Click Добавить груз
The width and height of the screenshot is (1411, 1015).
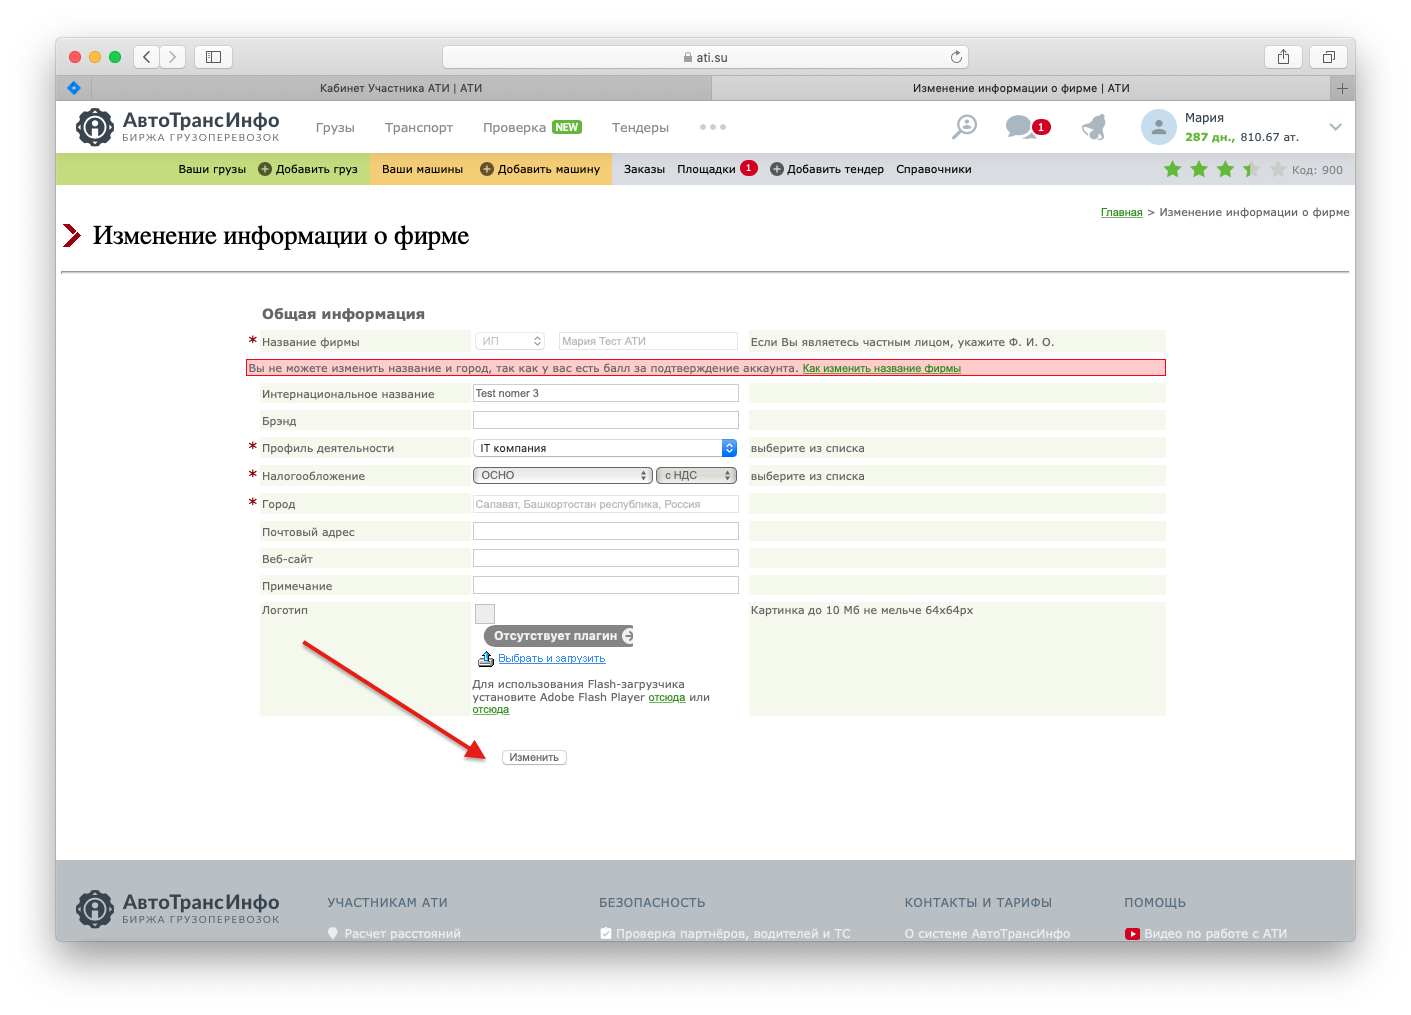[308, 169]
